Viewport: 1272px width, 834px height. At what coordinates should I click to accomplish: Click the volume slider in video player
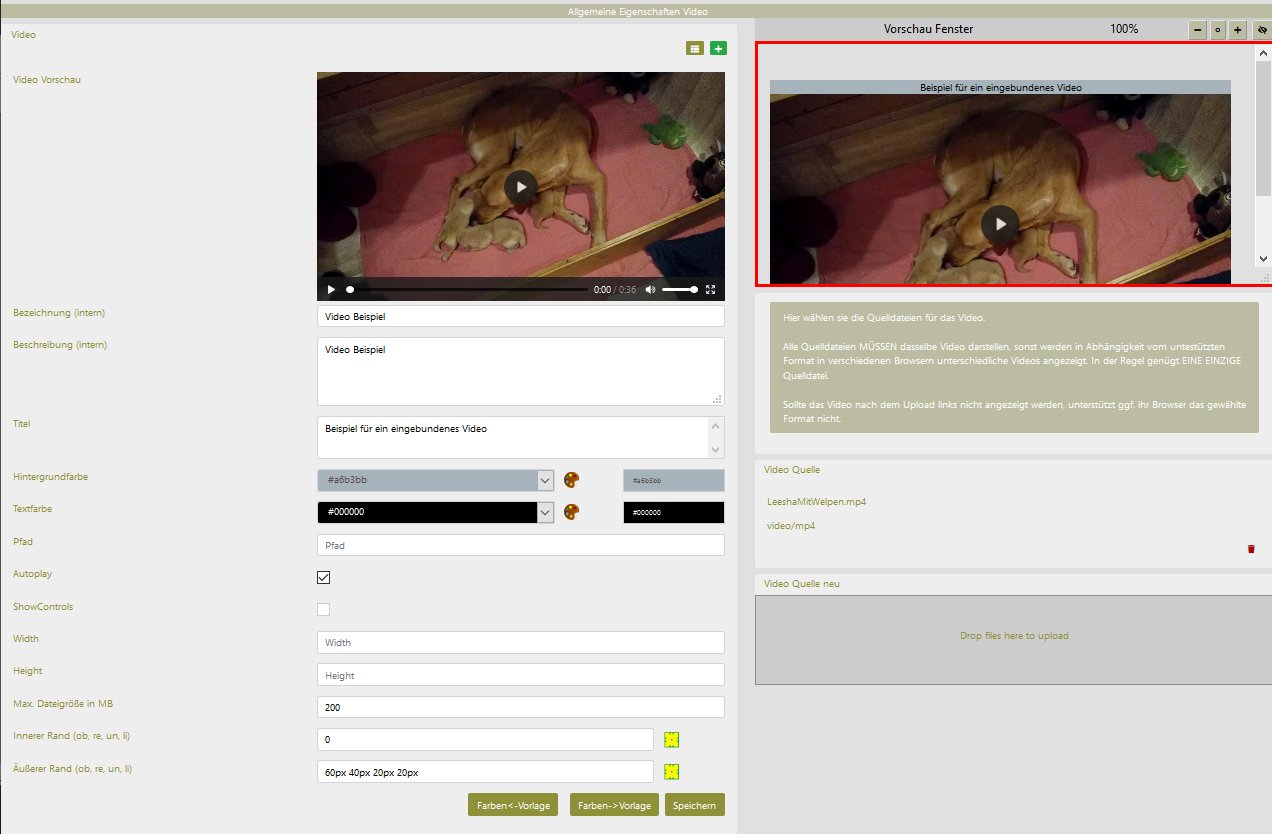(680, 290)
